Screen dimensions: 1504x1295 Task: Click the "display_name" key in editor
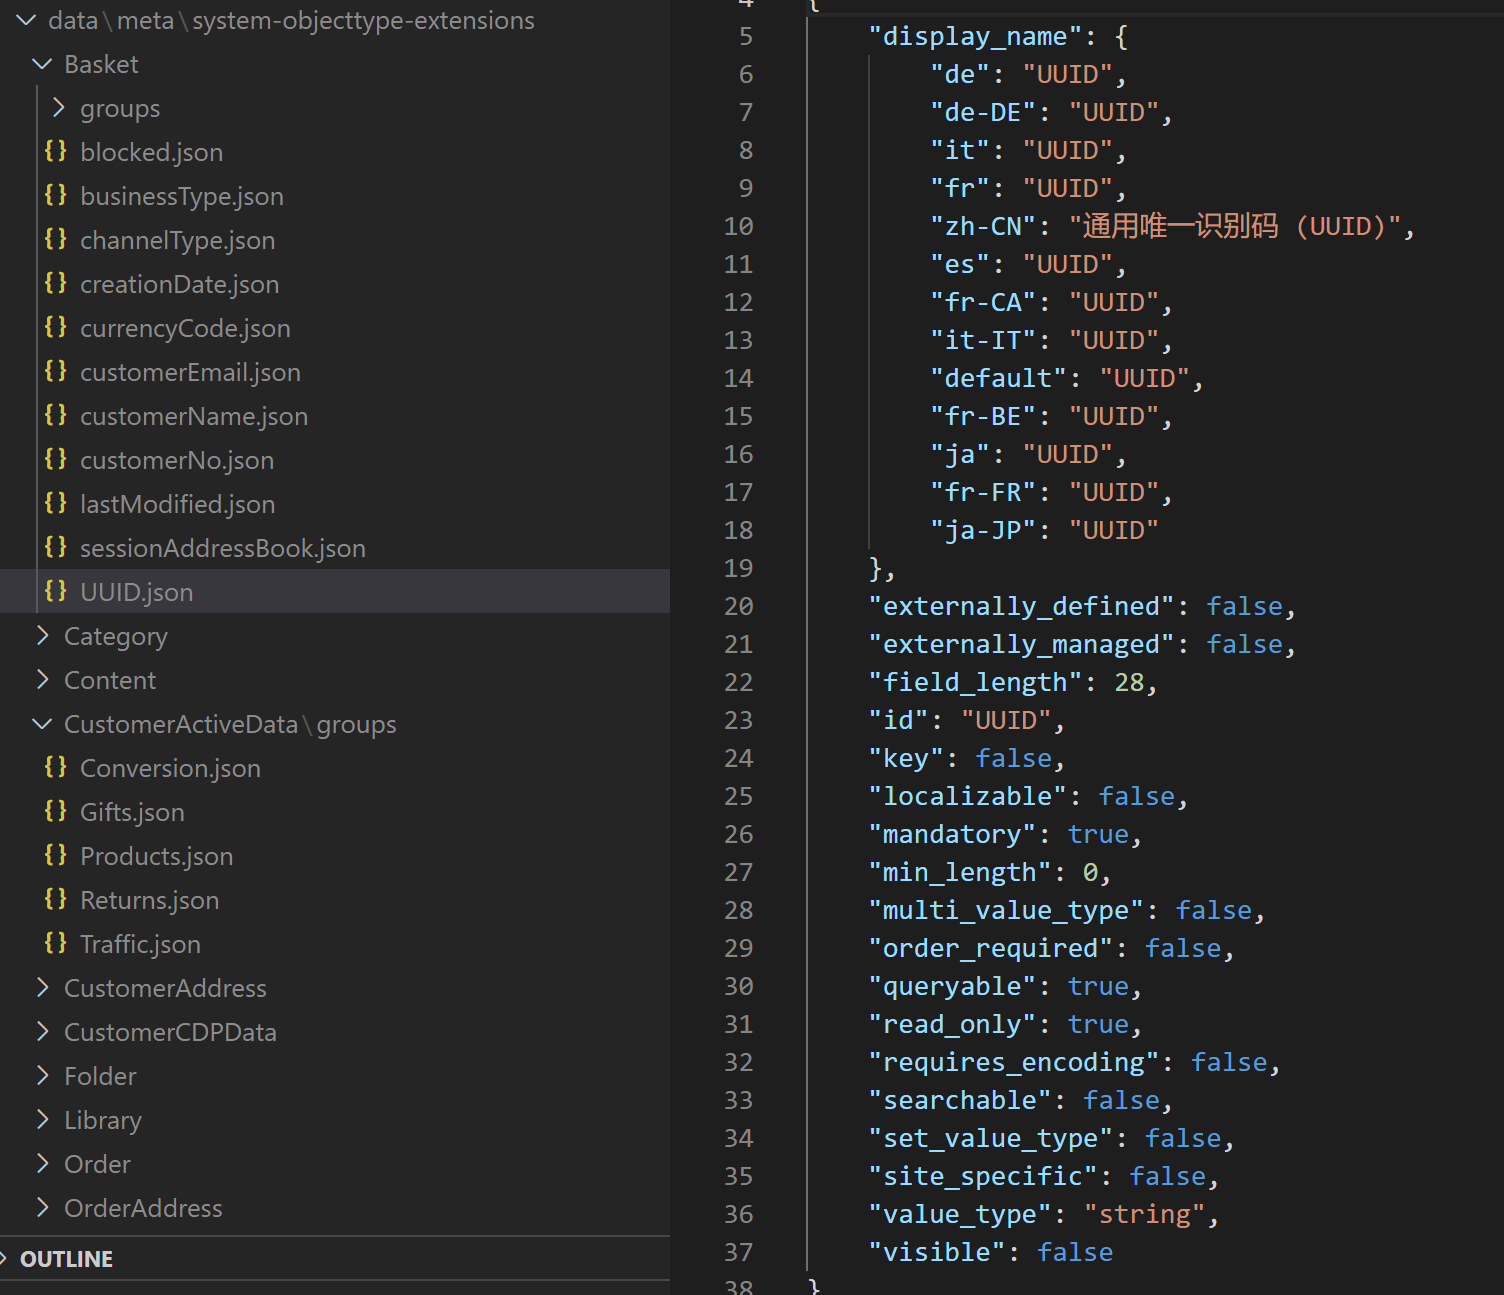[975, 36]
